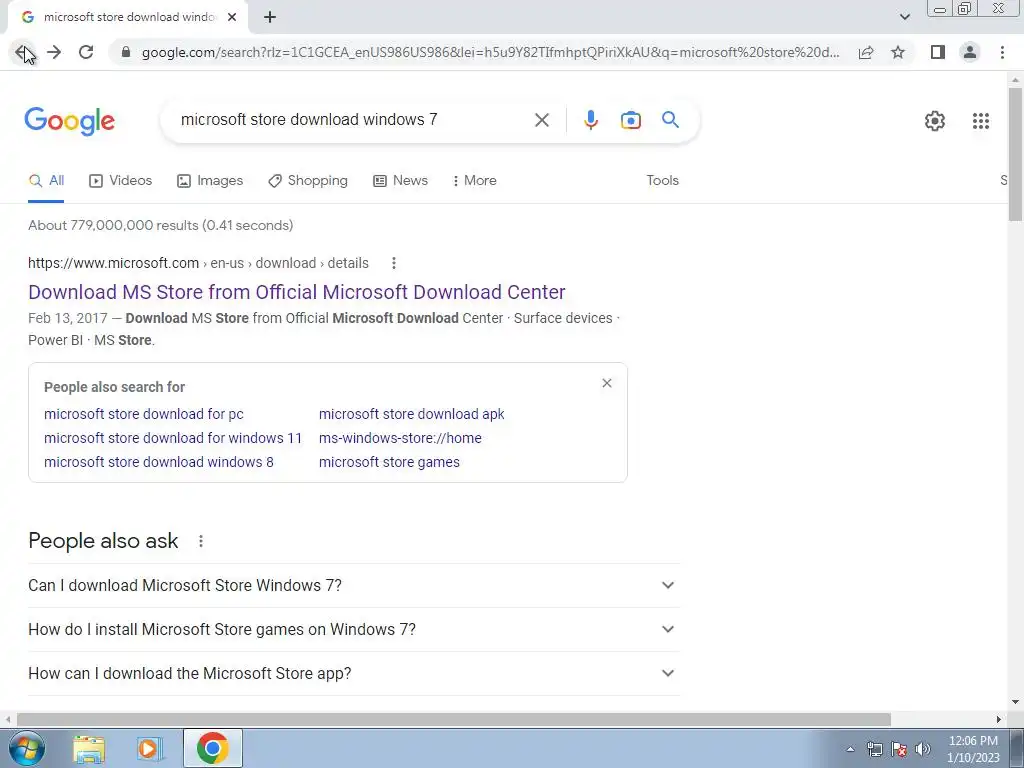1024x768 pixels.
Task: Open the More search filters menu
Action: 475,181
